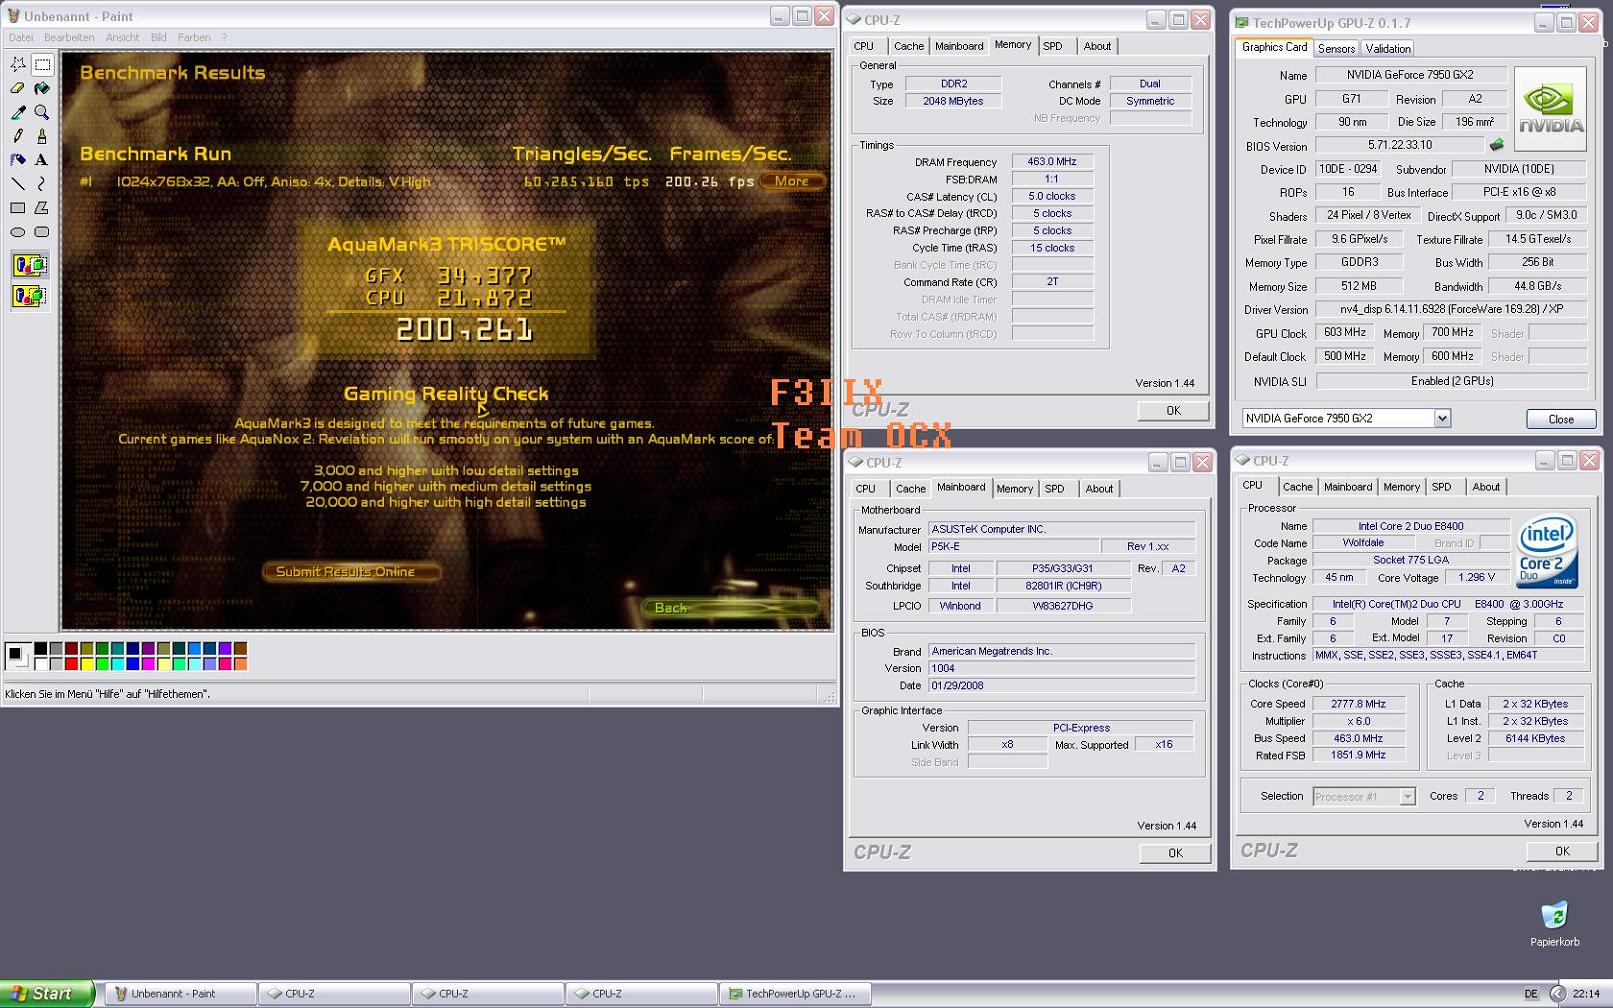
Task: Open the Processor #1 selection dropdown
Action: pyautogui.click(x=1407, y=796)
